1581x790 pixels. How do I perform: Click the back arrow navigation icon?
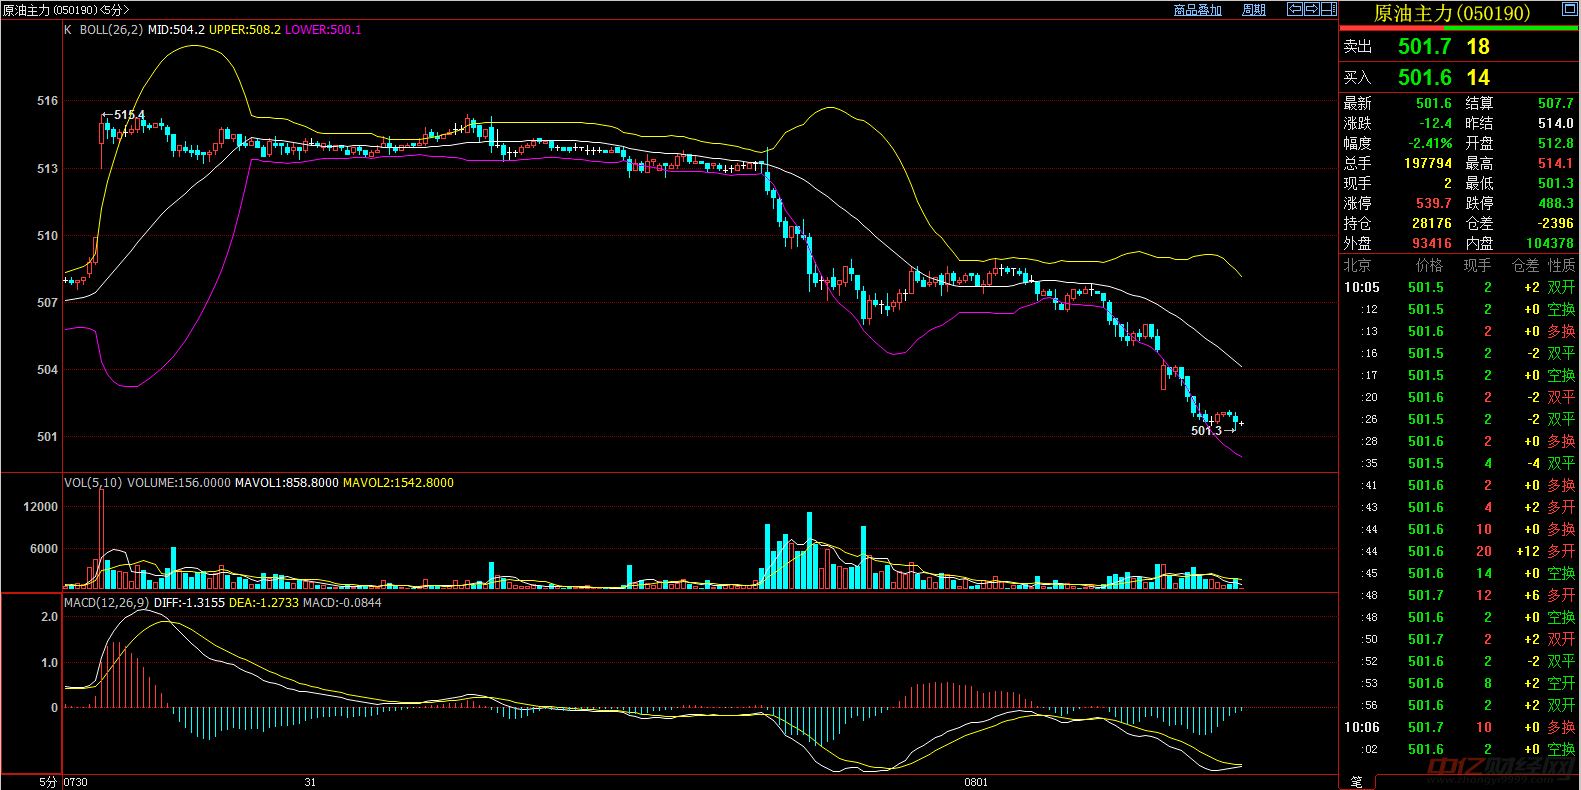pyautogui.click(x=1295, y=9)
